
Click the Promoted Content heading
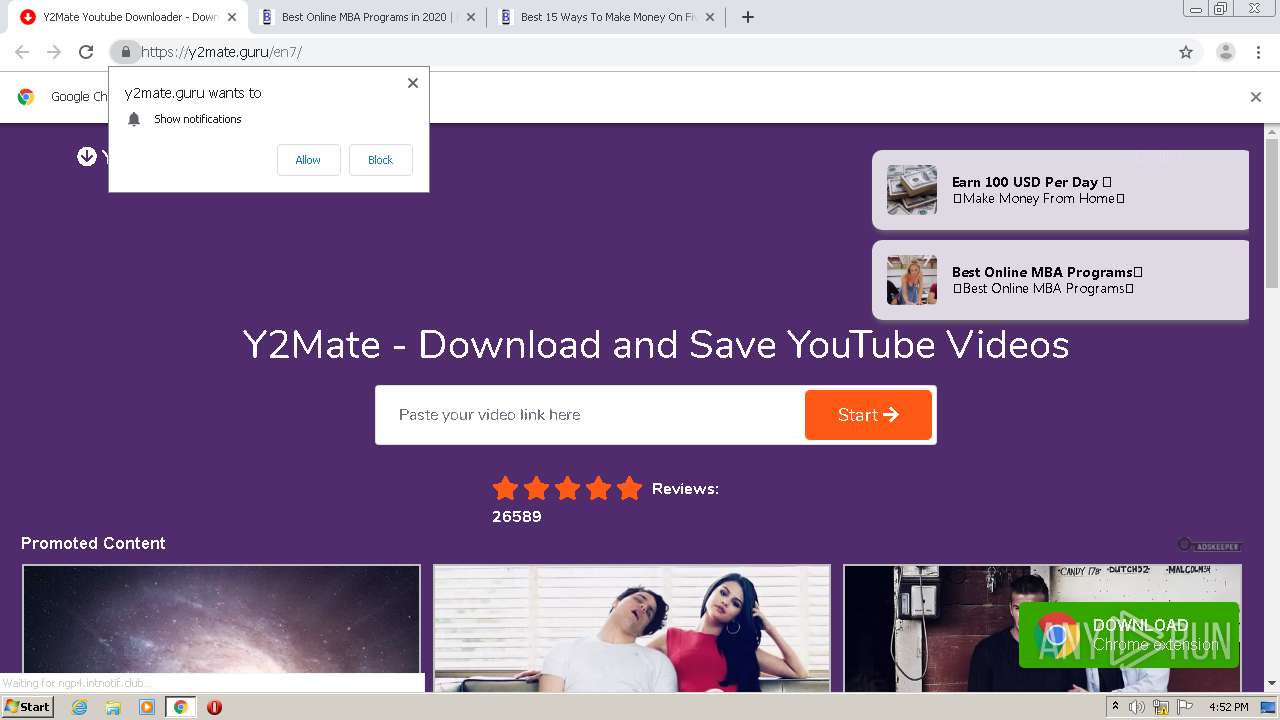[93, 543]
